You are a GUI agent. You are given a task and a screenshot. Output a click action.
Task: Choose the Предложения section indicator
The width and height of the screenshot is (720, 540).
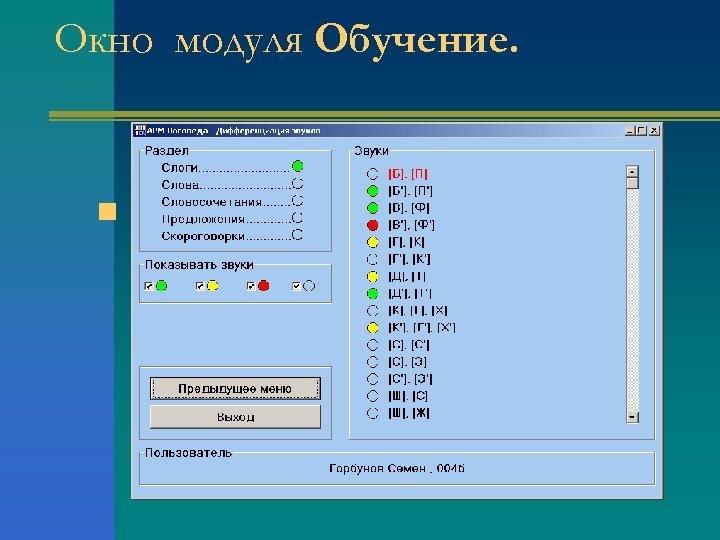click(298, 218)
